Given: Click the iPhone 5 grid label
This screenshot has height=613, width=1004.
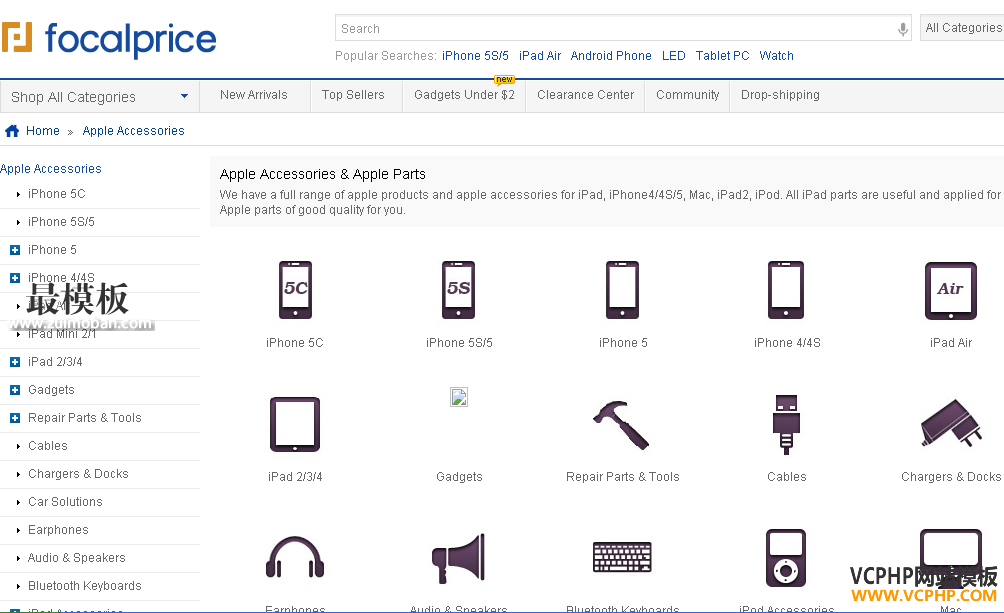Looking at the screenshot, I should (x=623, y=343).
